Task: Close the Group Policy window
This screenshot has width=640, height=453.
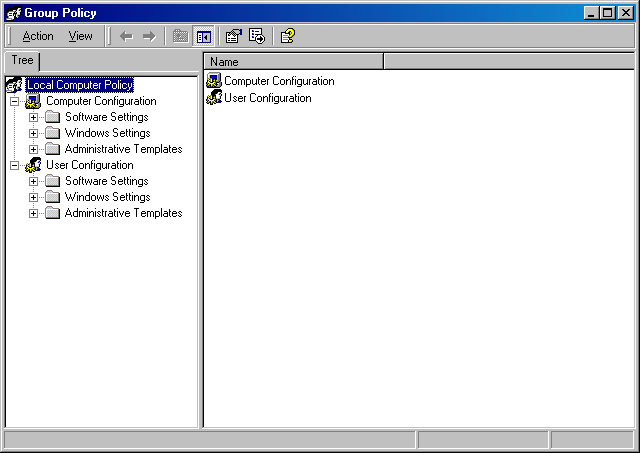Action: [625, 13]
